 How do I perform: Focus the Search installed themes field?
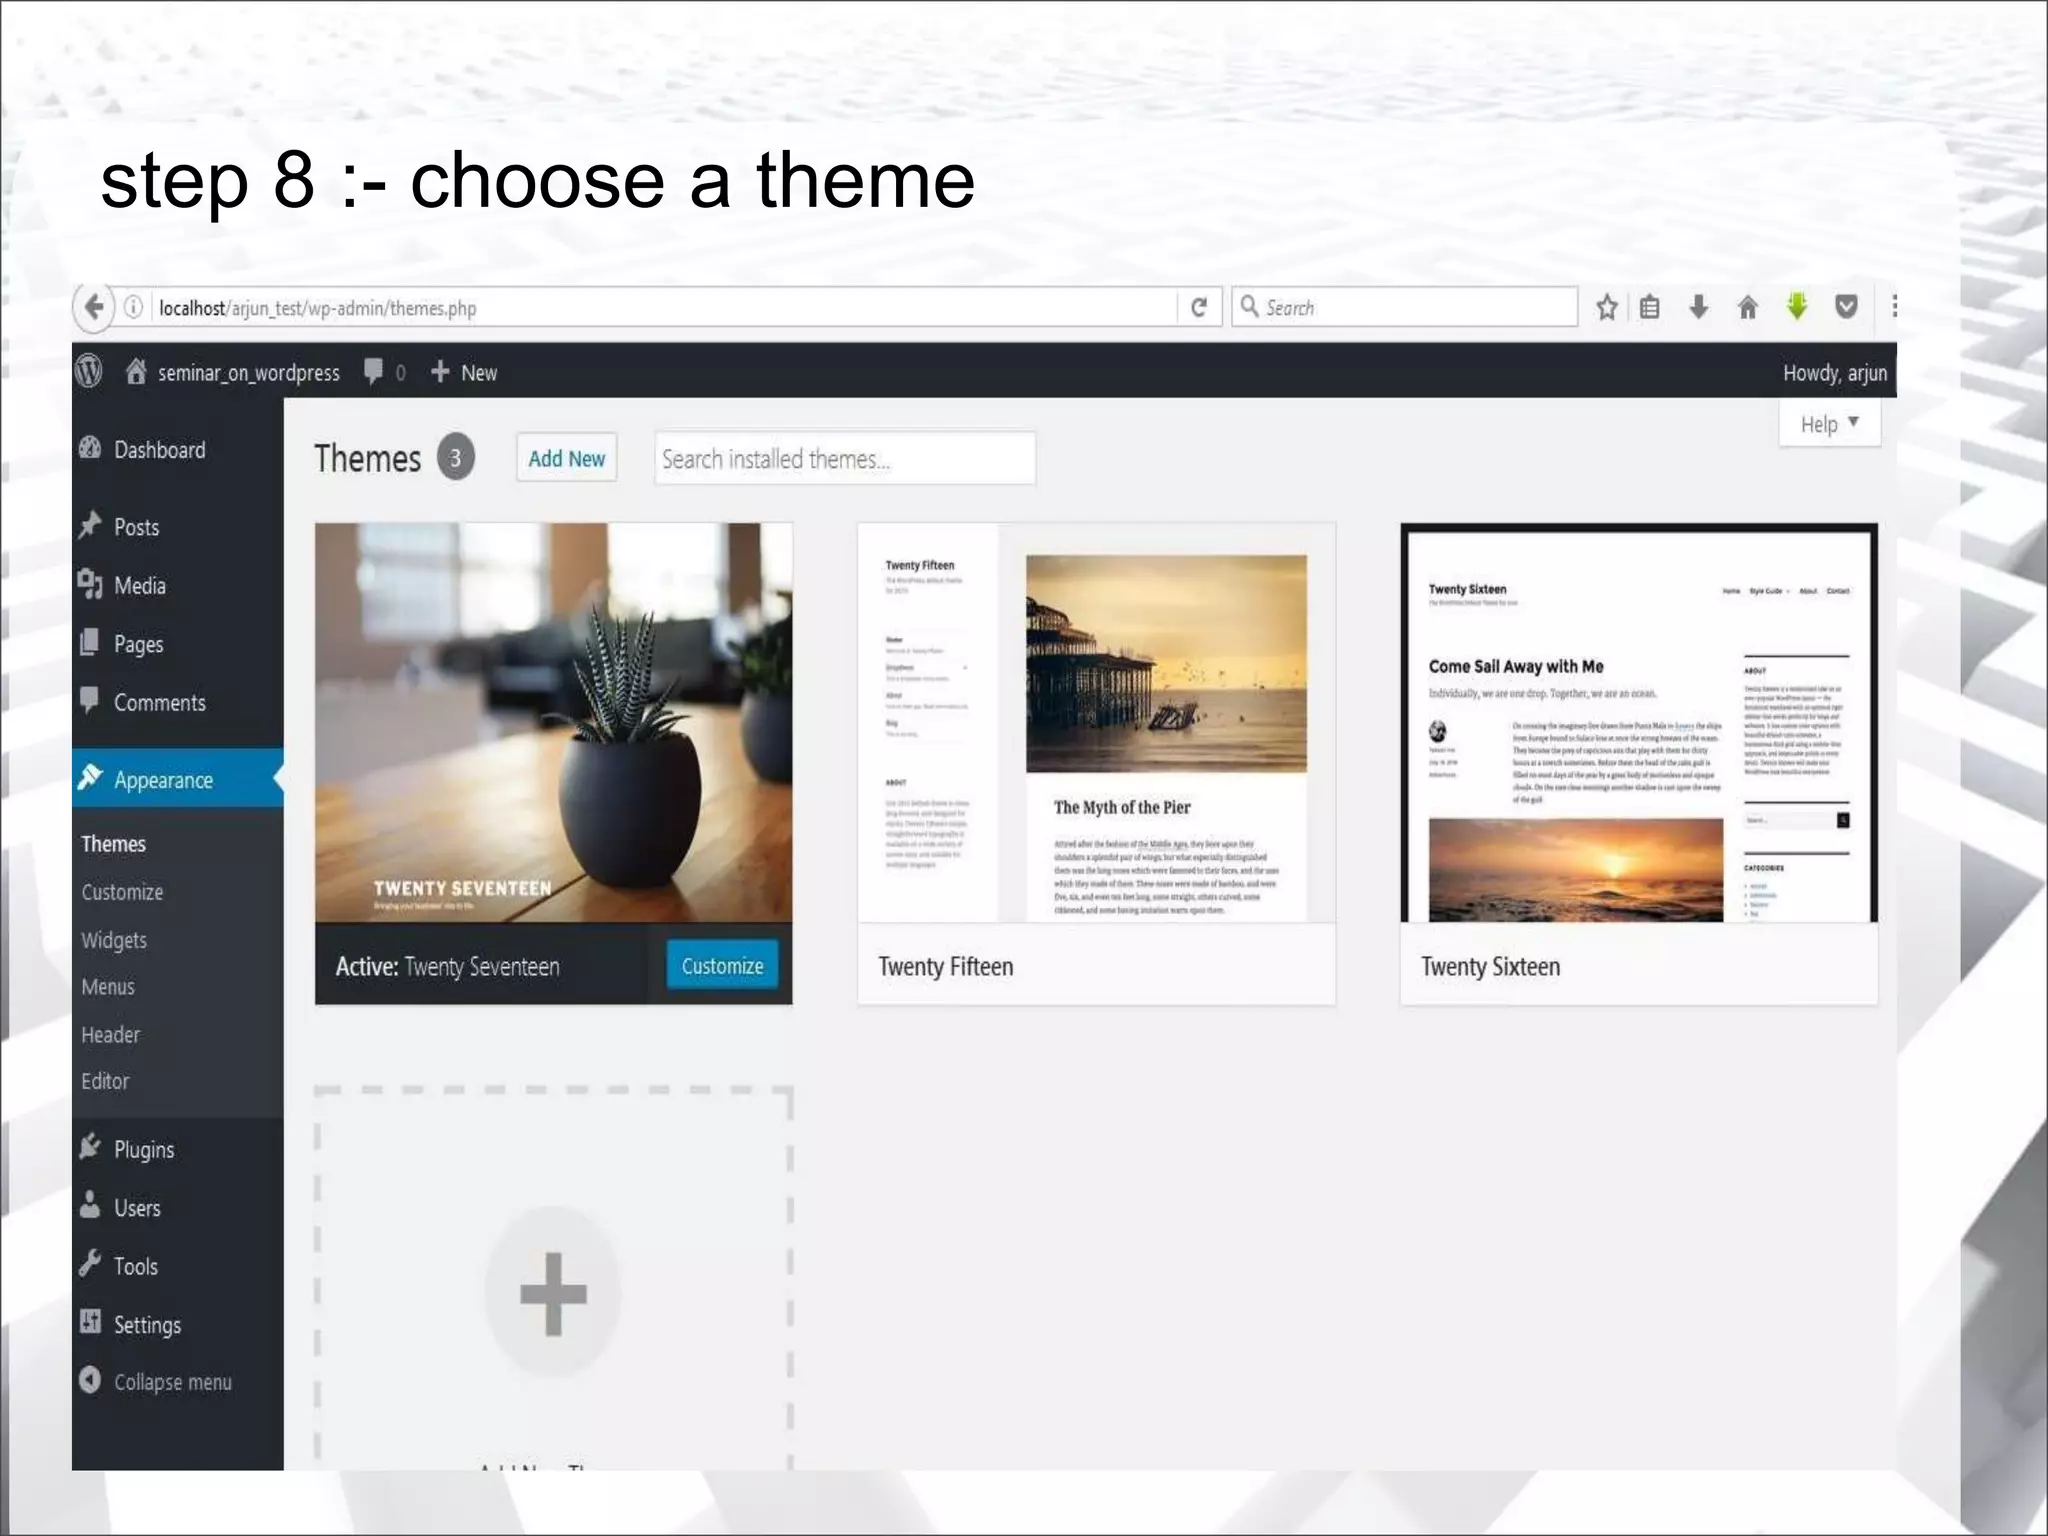(845, 458)
